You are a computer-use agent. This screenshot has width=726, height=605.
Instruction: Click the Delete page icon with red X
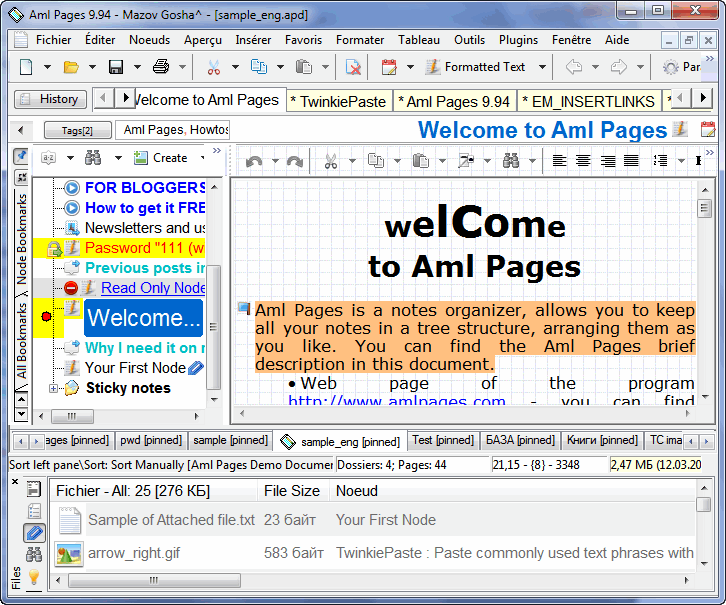[353, 67]
